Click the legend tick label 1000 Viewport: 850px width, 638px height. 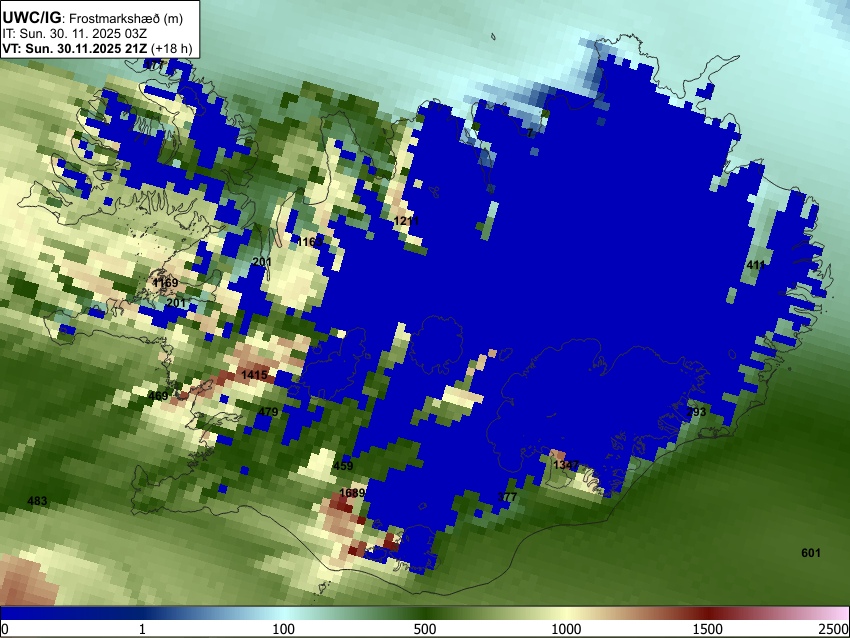(x=566, y=629)
